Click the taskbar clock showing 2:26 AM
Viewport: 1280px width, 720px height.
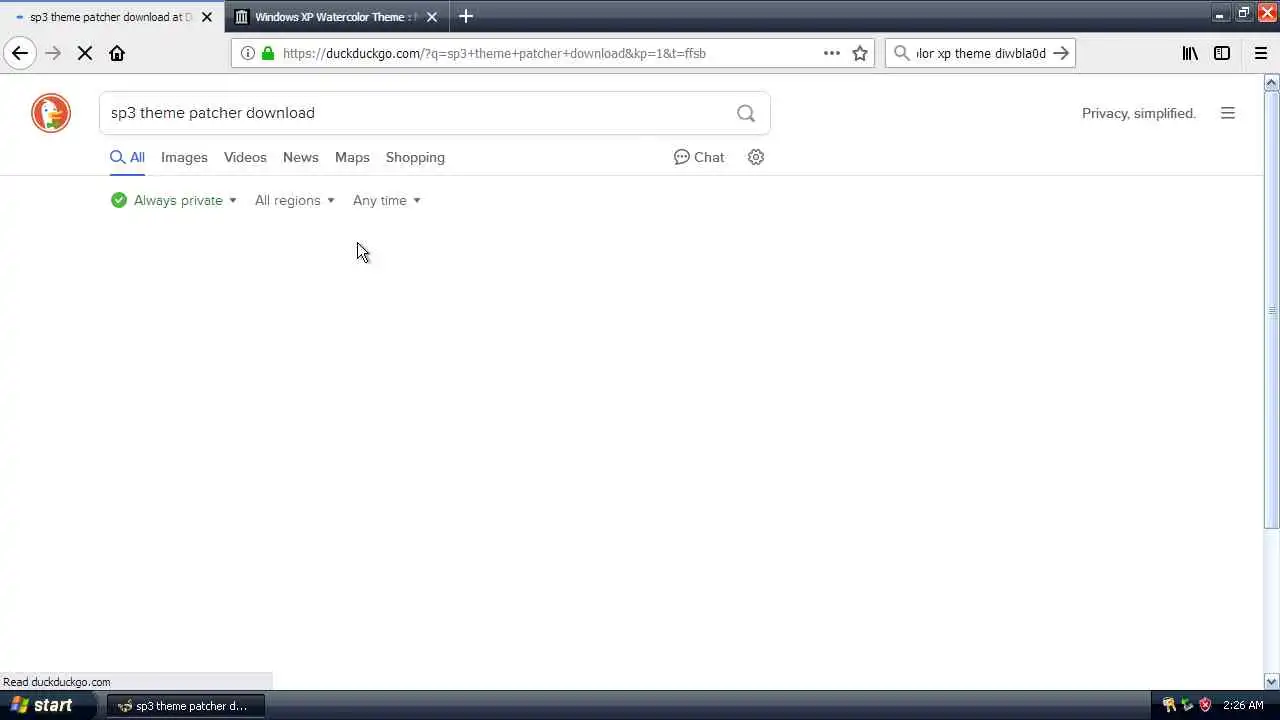[1243, 705]
